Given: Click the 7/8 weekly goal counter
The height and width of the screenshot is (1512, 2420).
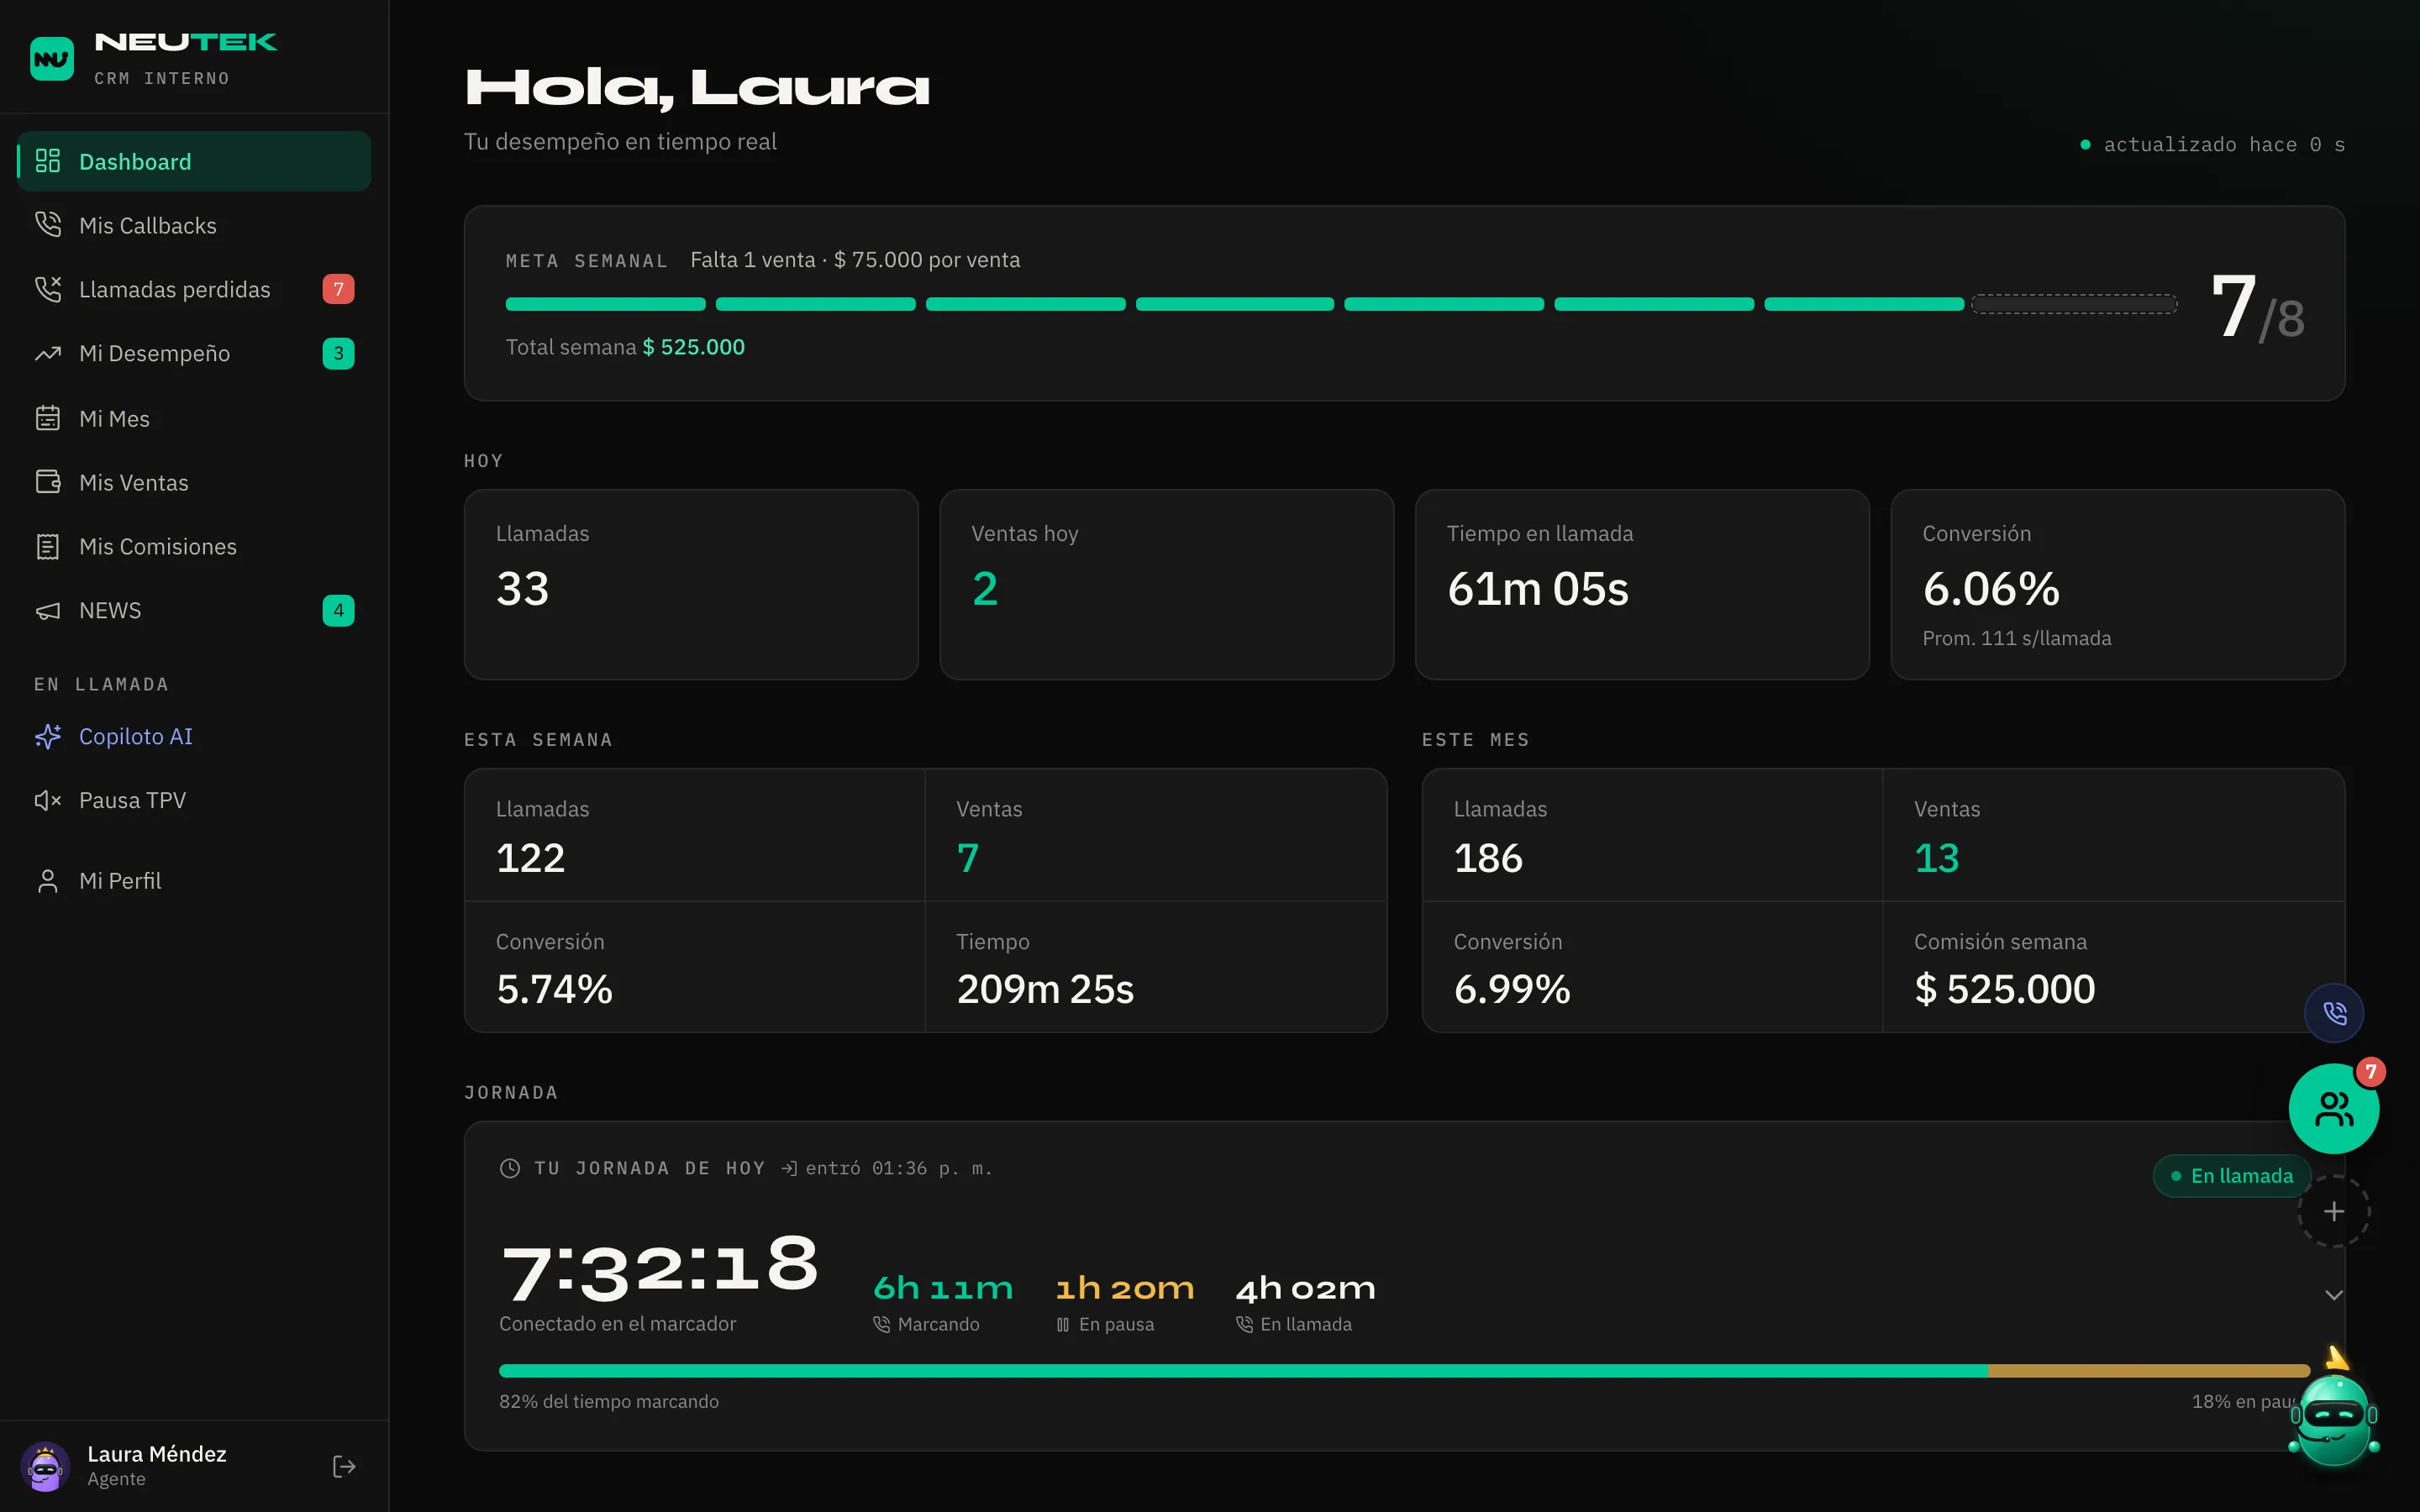Looking at the screenshot, I should tap(2258, 308).
